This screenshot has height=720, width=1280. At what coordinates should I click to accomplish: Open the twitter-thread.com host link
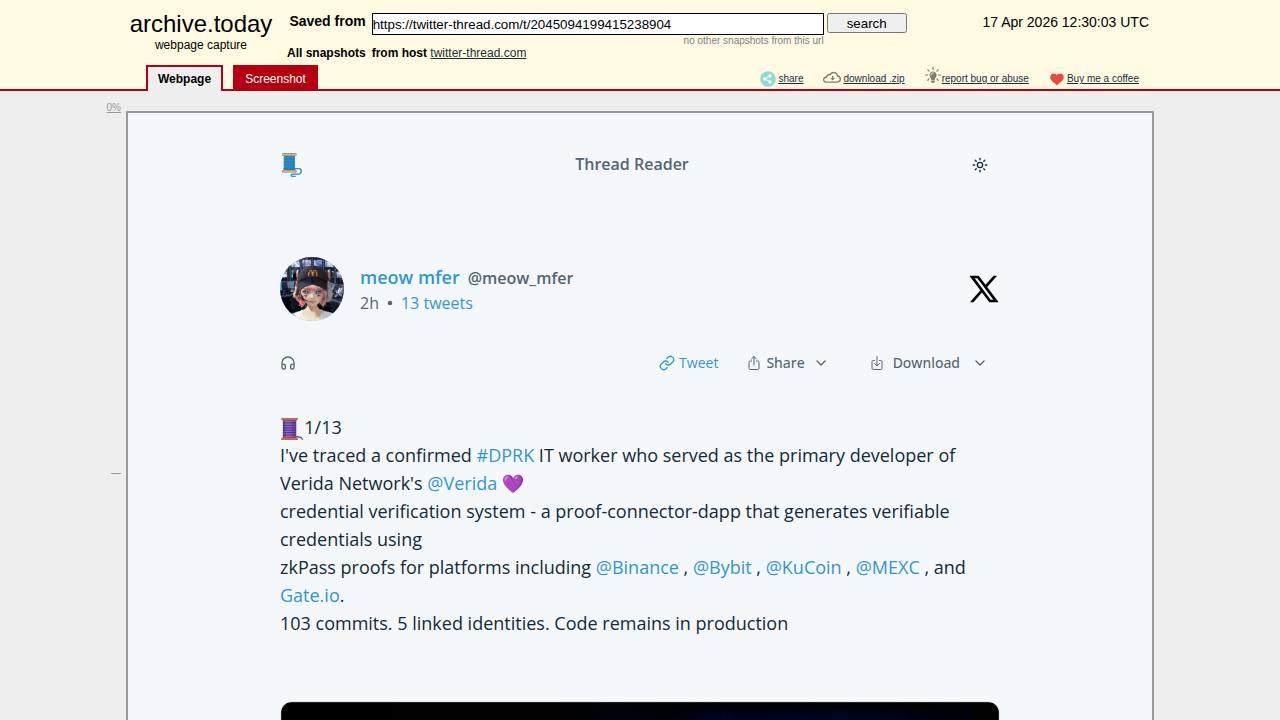[478, 53]
